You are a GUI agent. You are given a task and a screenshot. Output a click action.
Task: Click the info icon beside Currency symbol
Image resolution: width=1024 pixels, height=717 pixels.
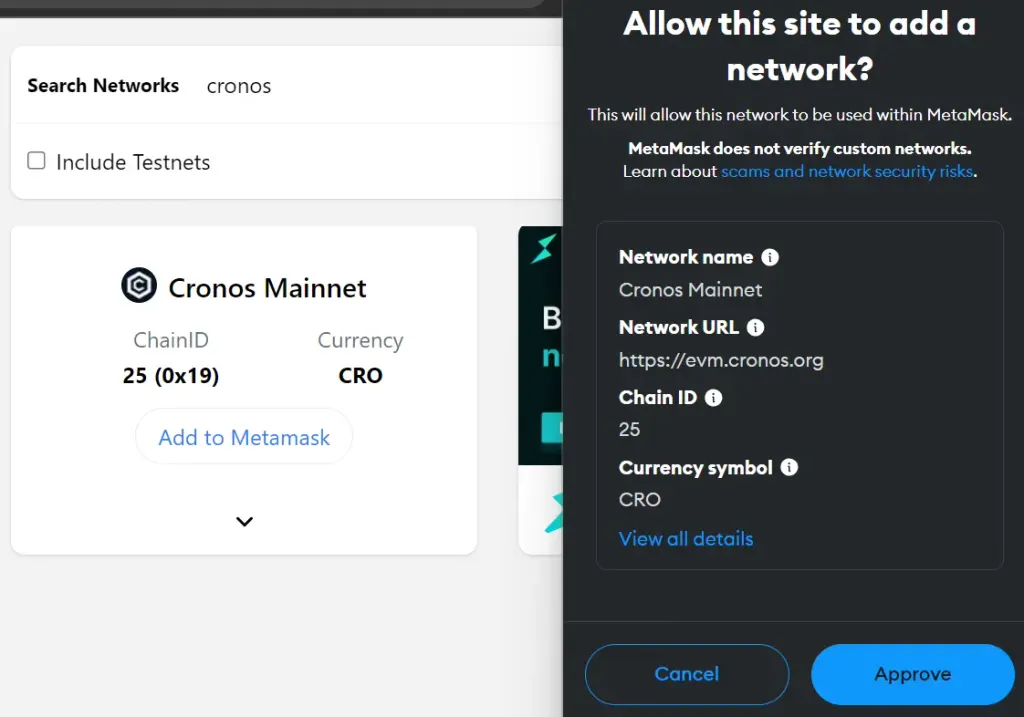789,467
